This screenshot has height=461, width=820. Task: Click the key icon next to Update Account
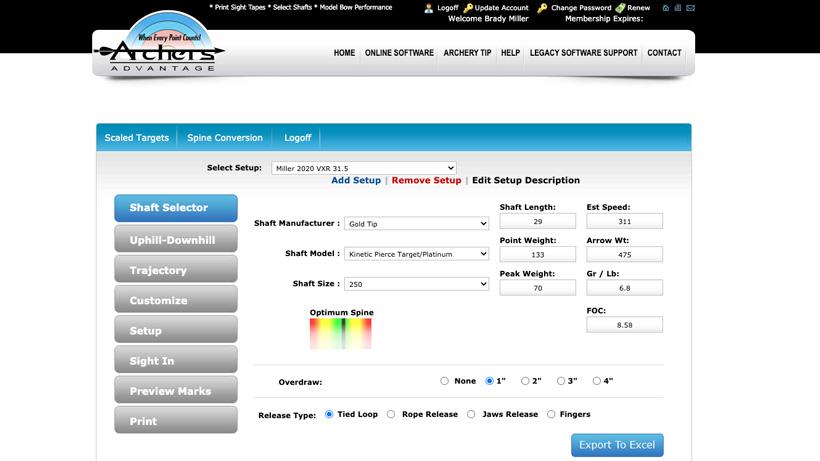[468, 8]
